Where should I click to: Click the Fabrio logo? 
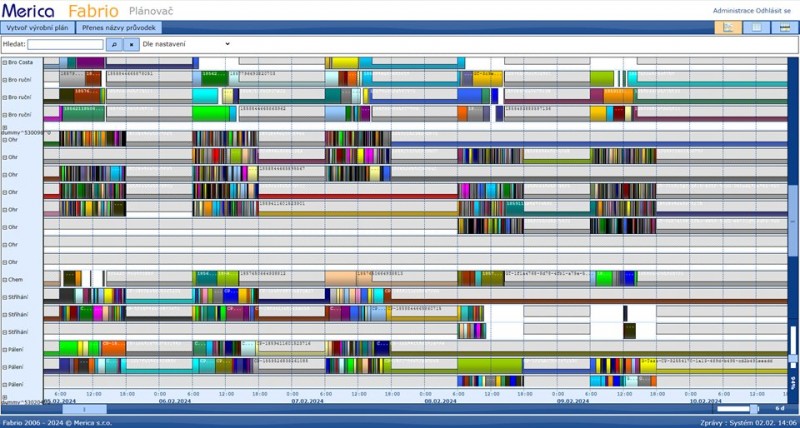click(x=93, y=10)
